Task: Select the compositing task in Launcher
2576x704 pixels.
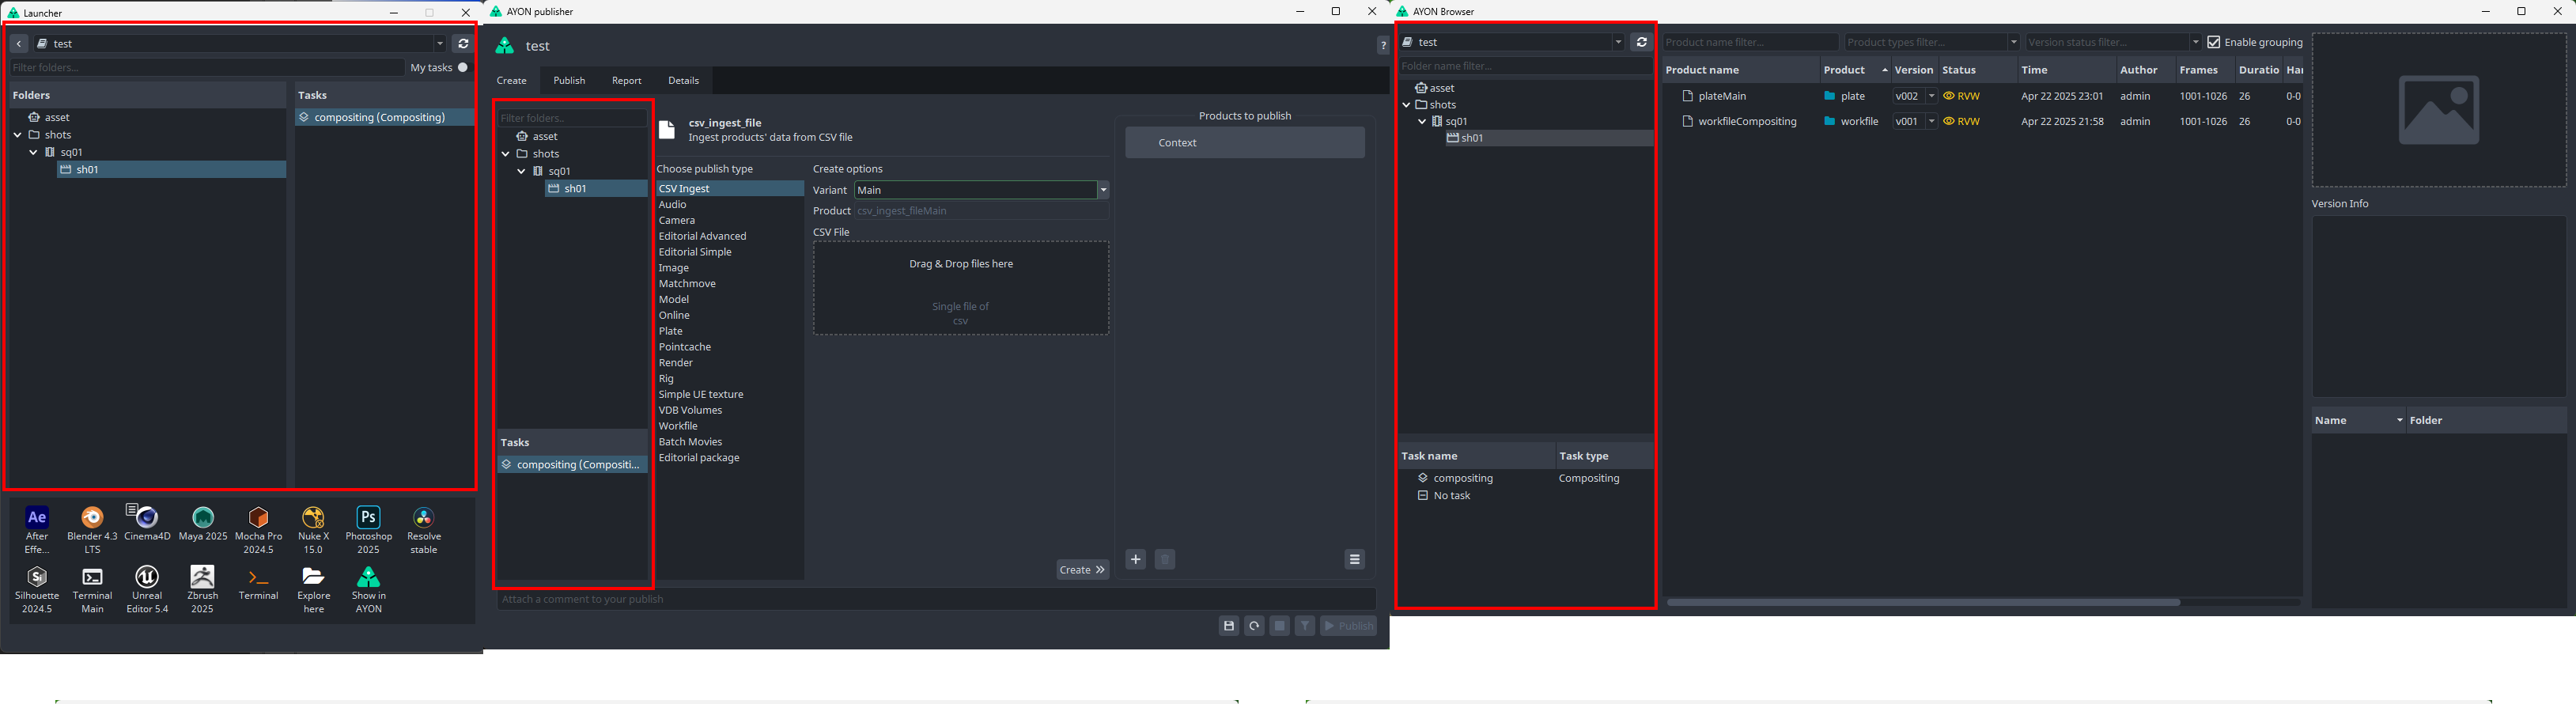Action: coord(384,118)
